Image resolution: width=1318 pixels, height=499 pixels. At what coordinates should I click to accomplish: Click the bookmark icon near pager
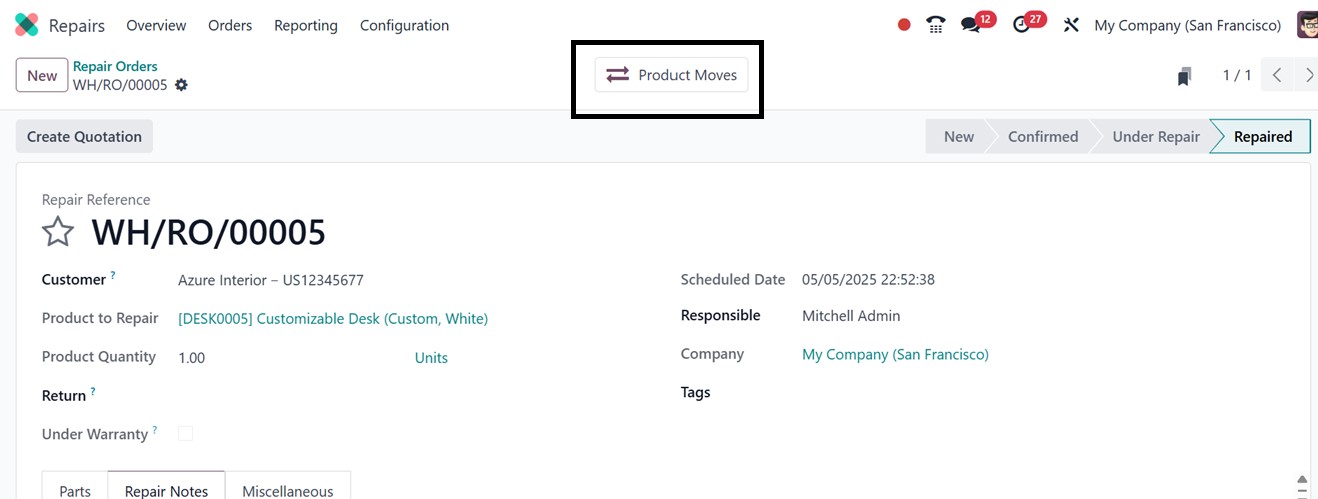[x=1185, y=76]
